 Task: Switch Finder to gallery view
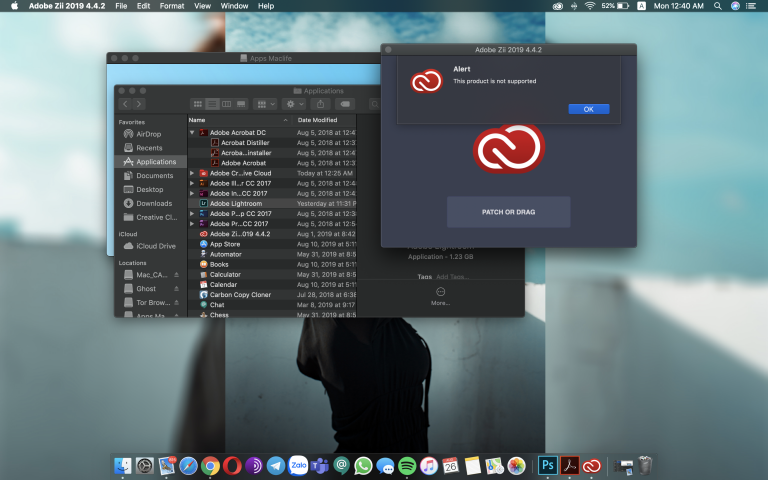(x=241, y=104)
